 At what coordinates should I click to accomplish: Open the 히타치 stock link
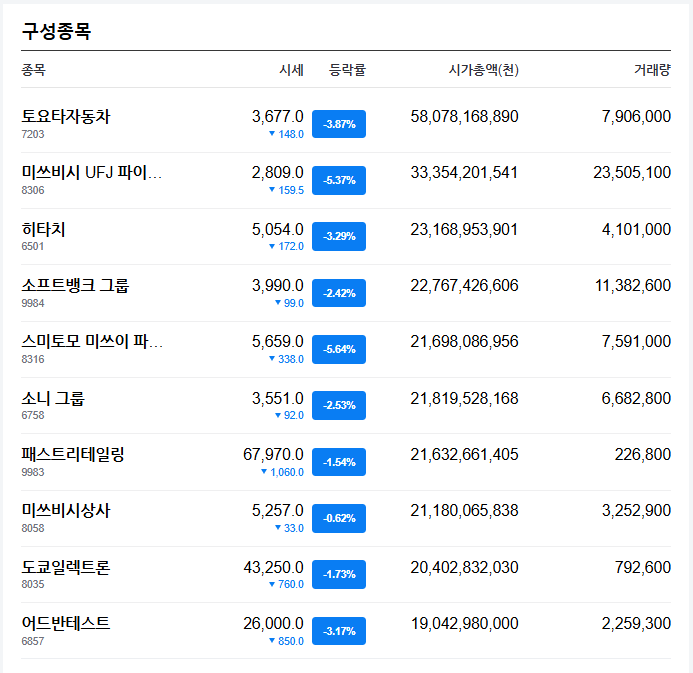point(43,229)
